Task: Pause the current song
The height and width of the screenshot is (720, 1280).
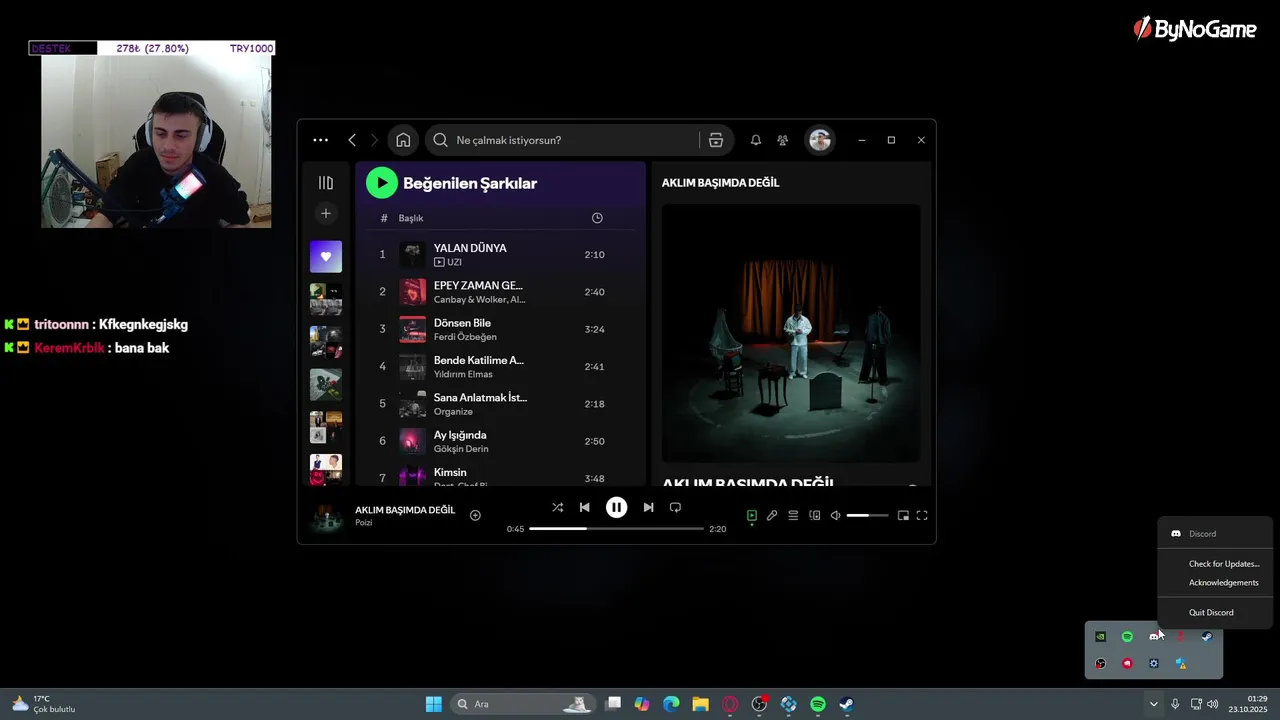Action: coord(616,508)
